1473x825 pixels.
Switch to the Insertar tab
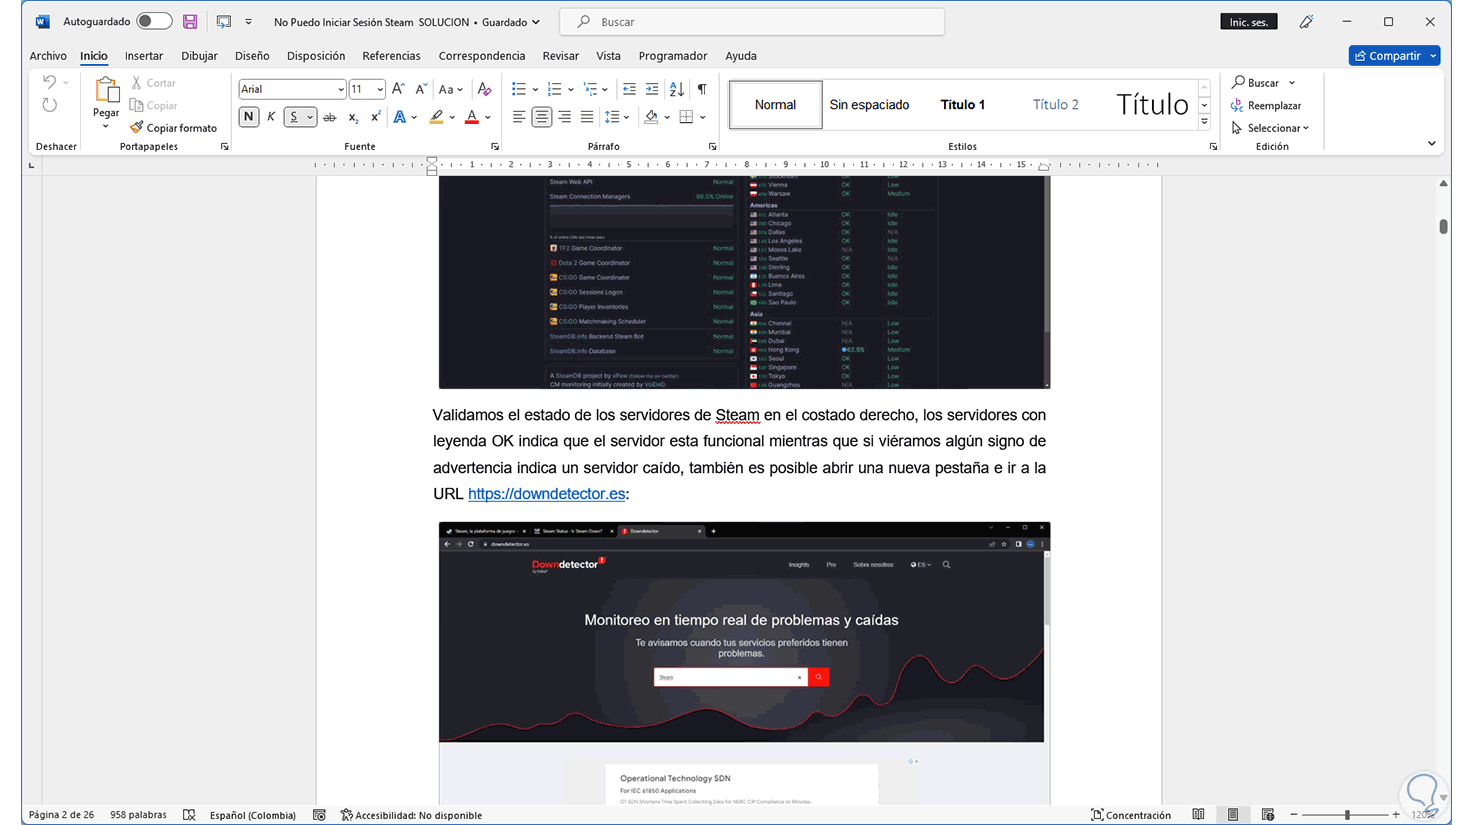(x=144, y=56)
